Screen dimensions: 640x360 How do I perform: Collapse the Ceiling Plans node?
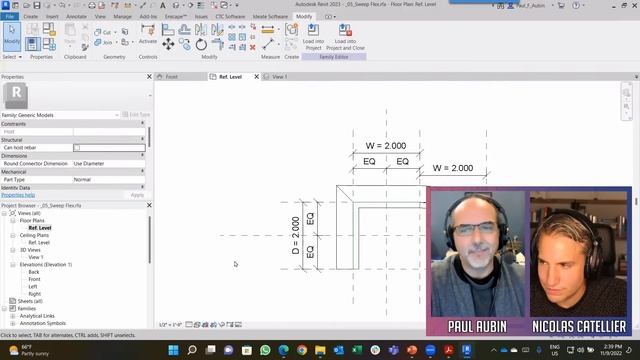point(13,235)
